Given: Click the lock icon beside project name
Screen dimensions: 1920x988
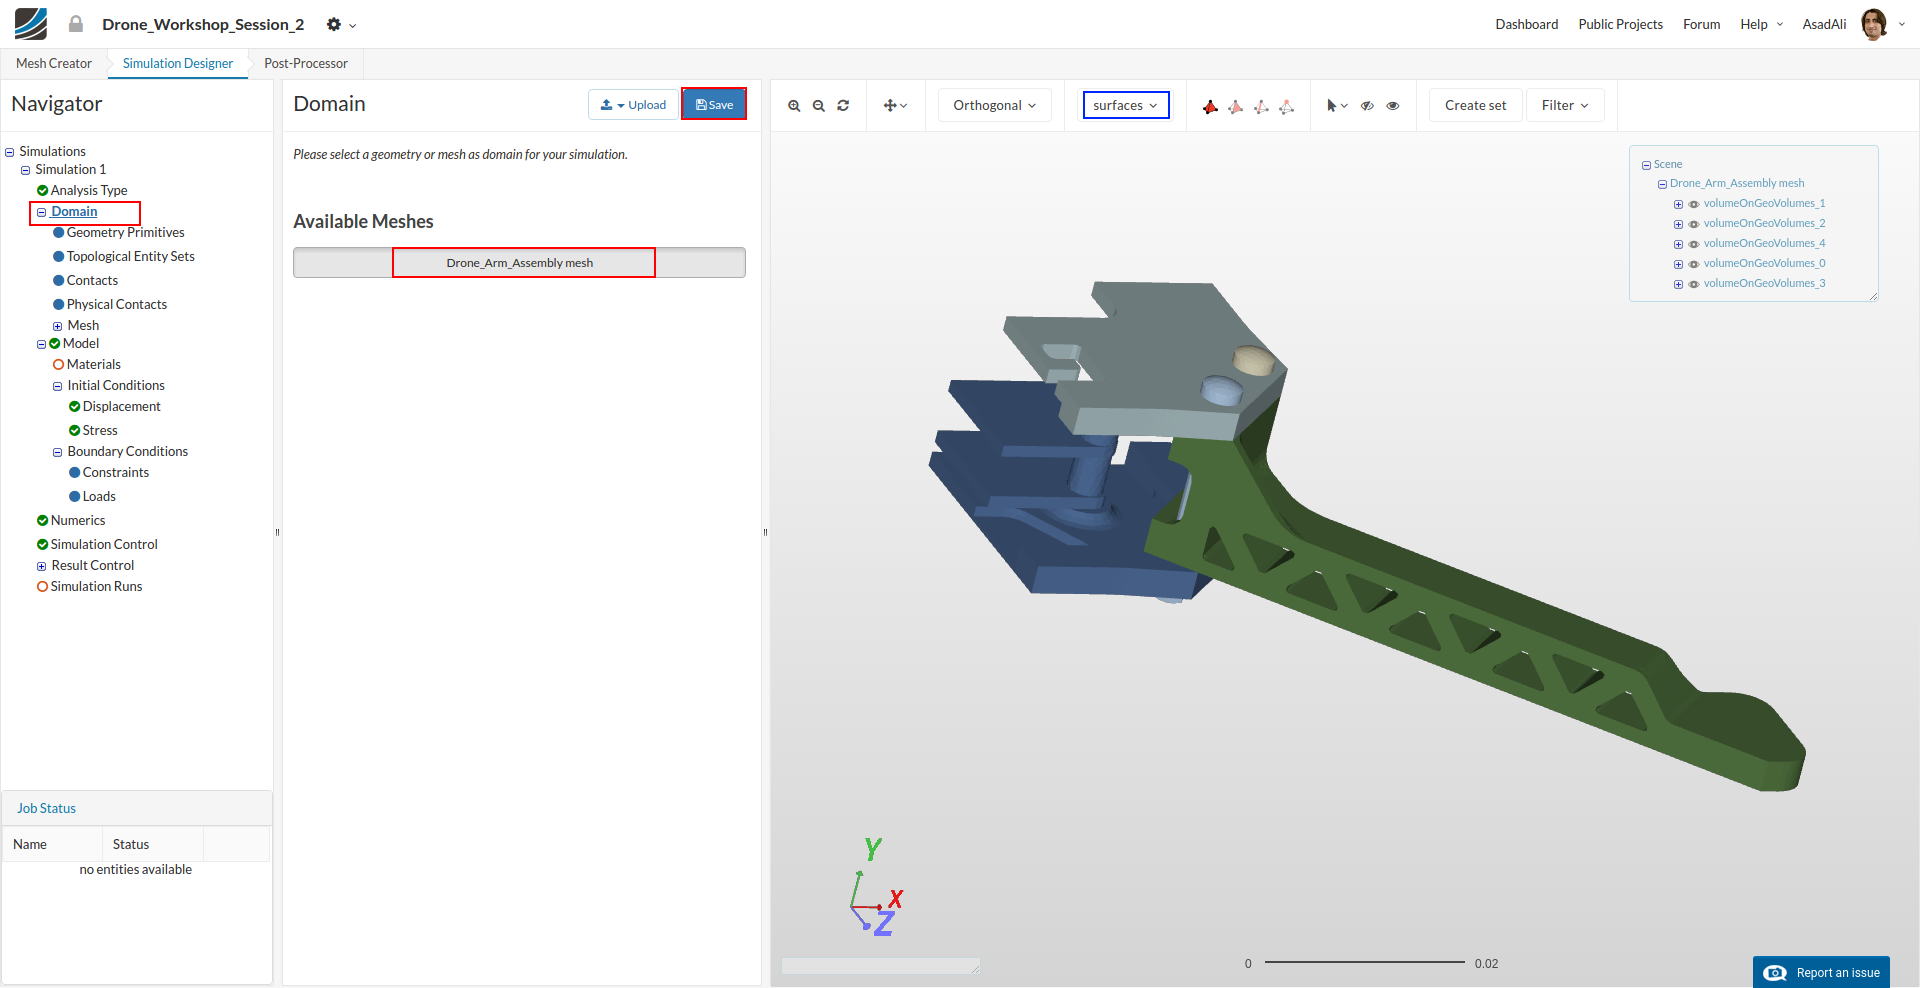Looking at the screenshot, I should coord(76,24).
